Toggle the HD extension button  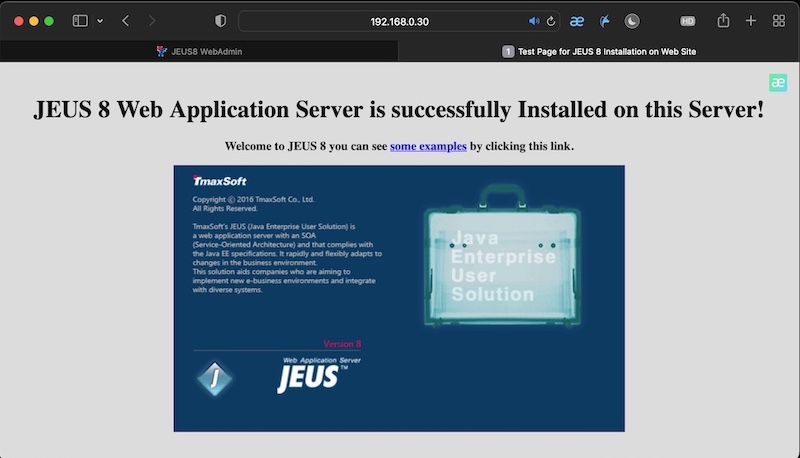tap(687, 21)
